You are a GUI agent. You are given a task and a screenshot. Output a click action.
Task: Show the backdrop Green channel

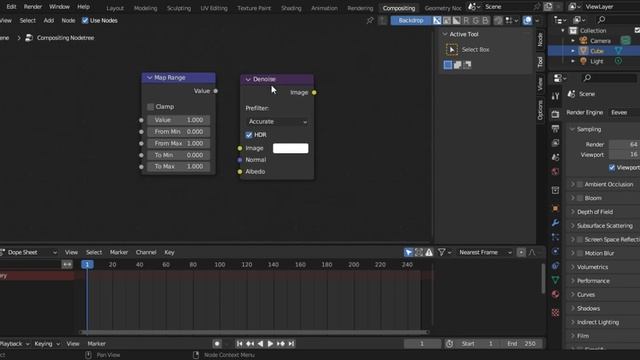[x=476, y=20]
